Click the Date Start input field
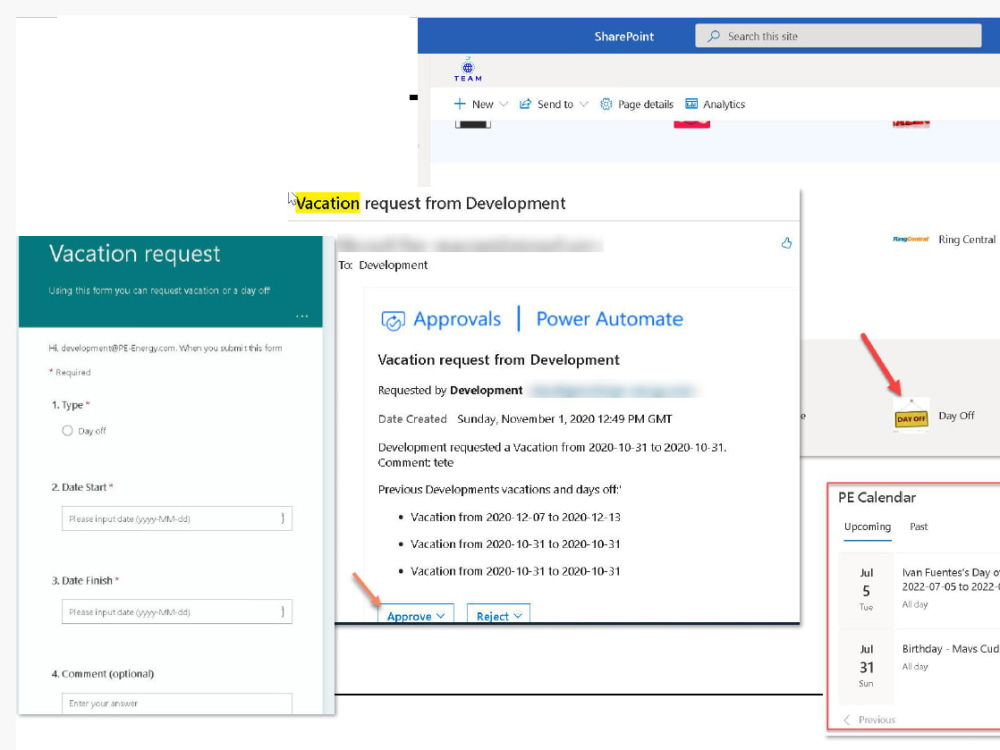Screen dimensions: 1000x750 pos(177,518)
